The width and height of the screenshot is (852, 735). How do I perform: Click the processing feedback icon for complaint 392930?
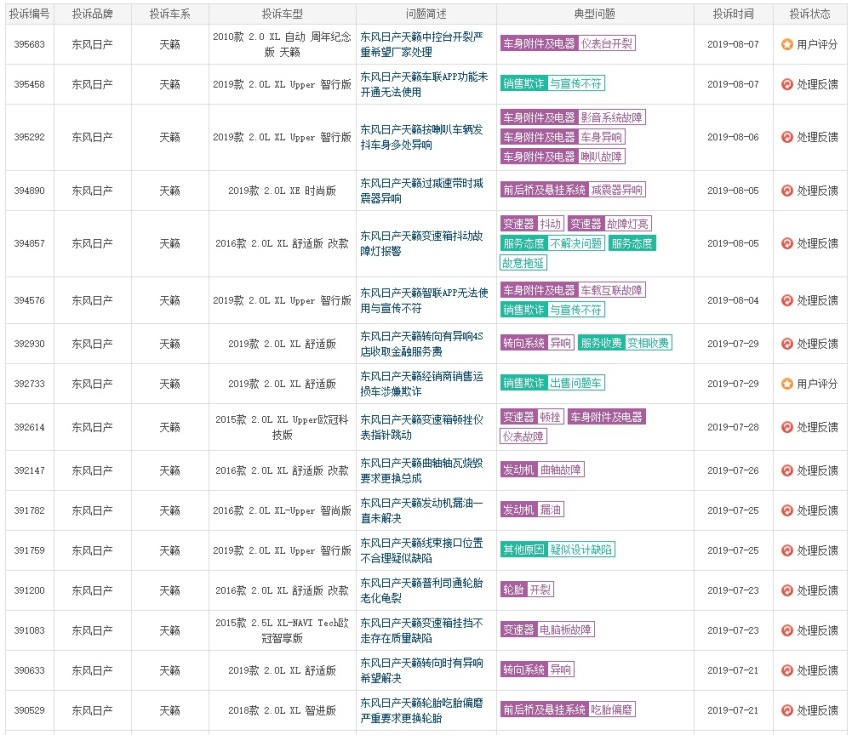[x=787, y=344]
